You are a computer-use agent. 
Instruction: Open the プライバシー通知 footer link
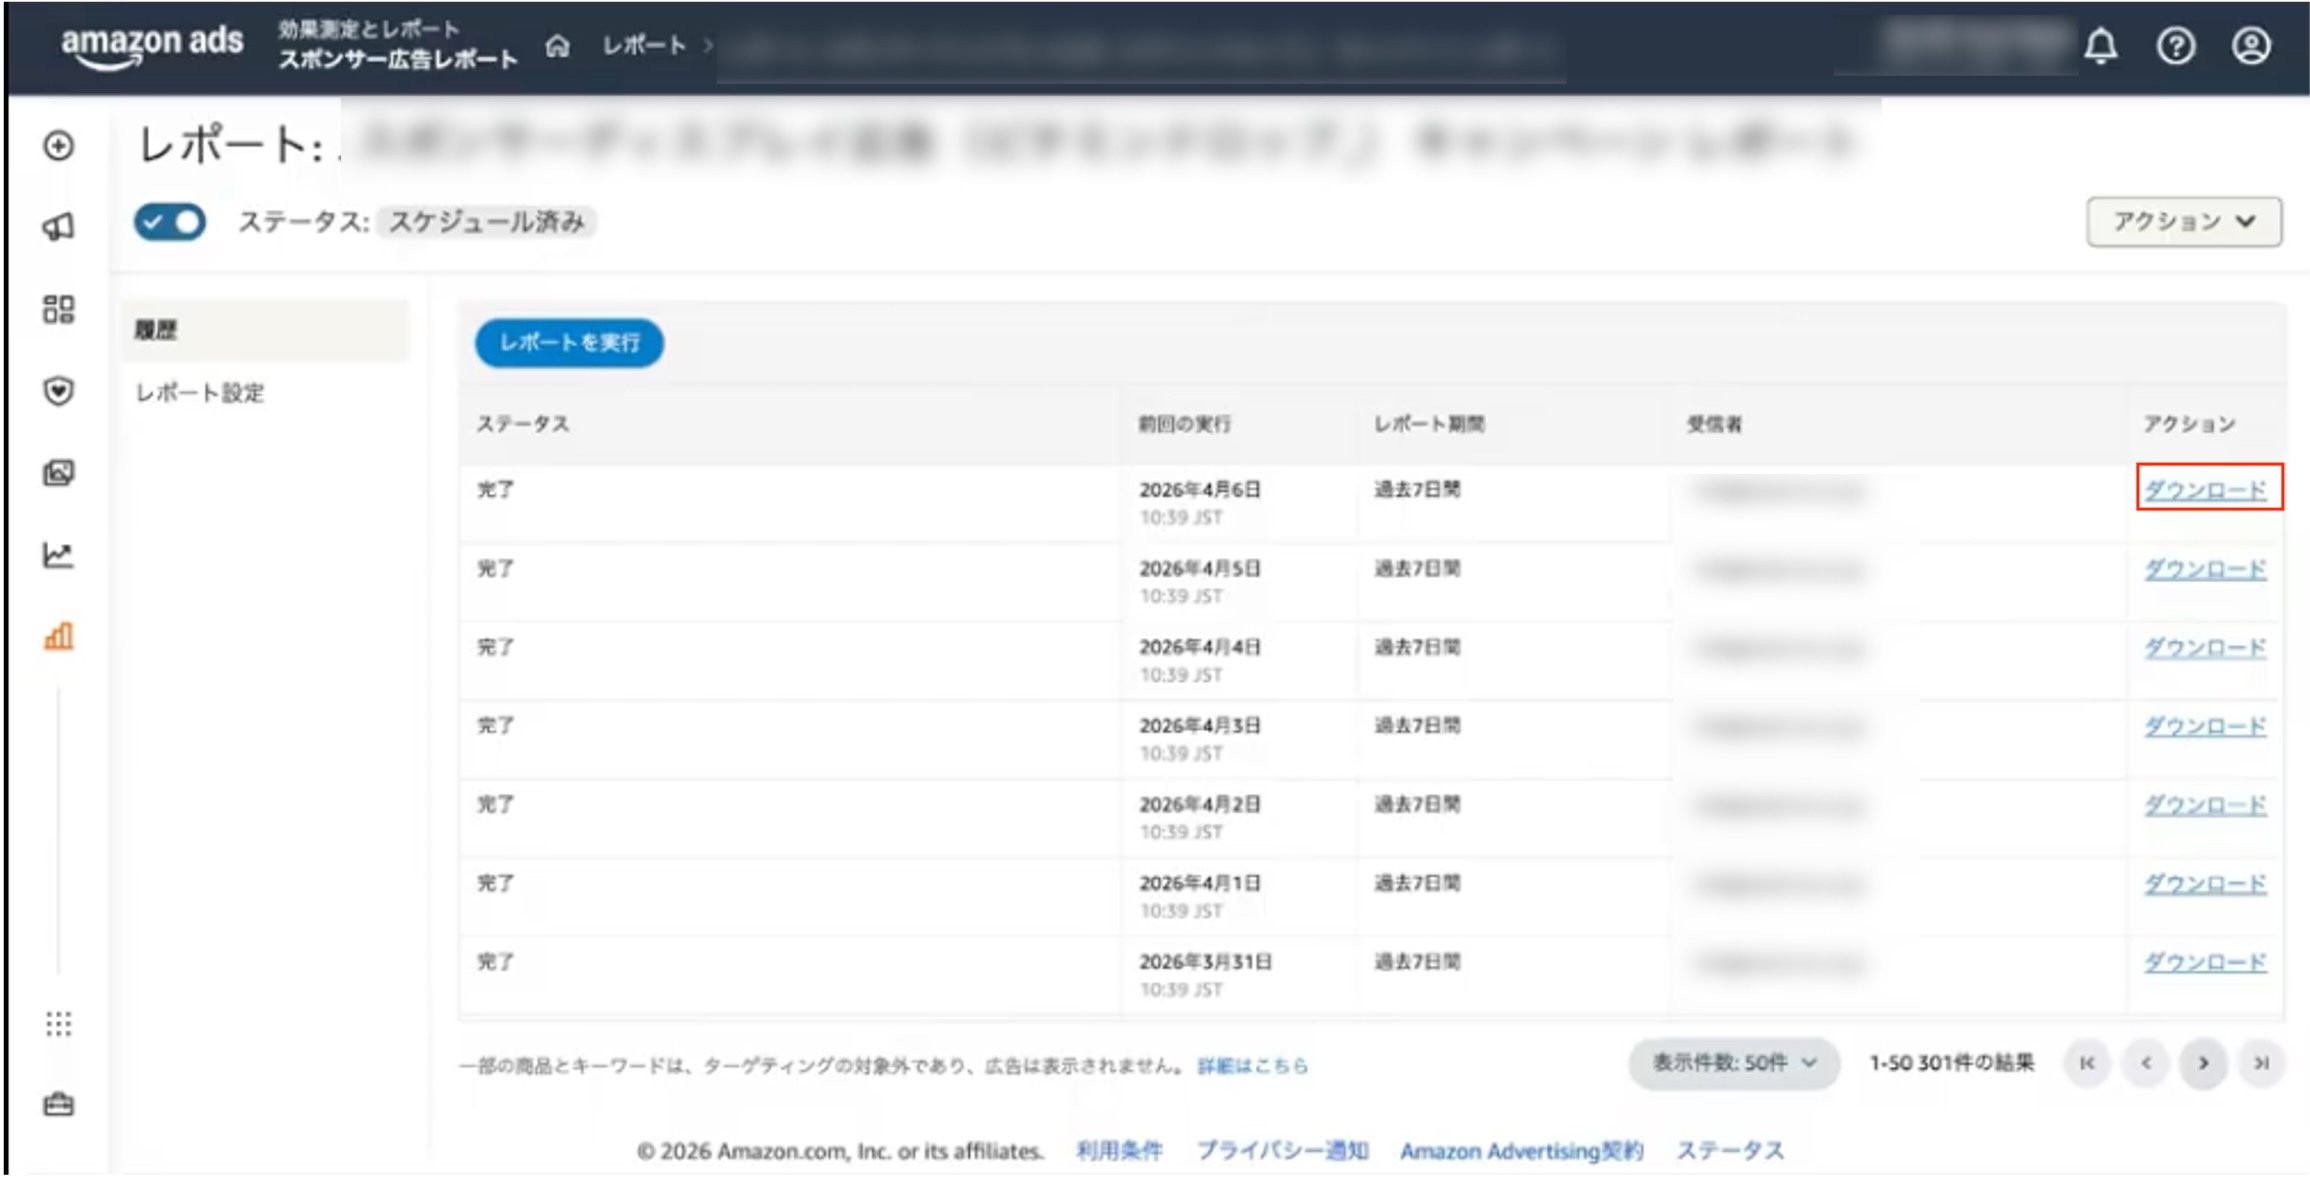tap(1283, 1151)
